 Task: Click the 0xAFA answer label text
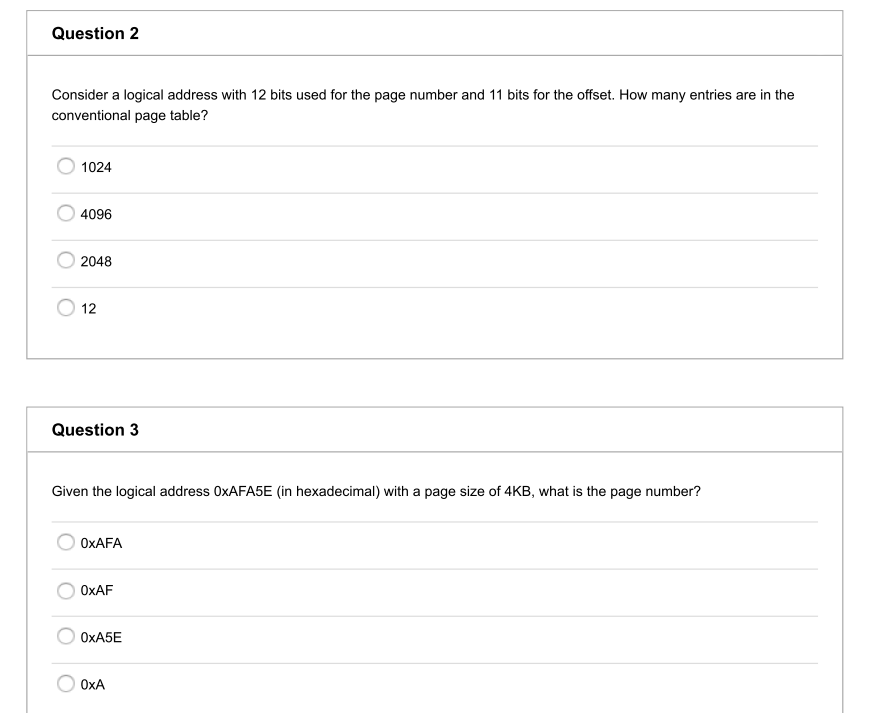click(x=101, y=543)
